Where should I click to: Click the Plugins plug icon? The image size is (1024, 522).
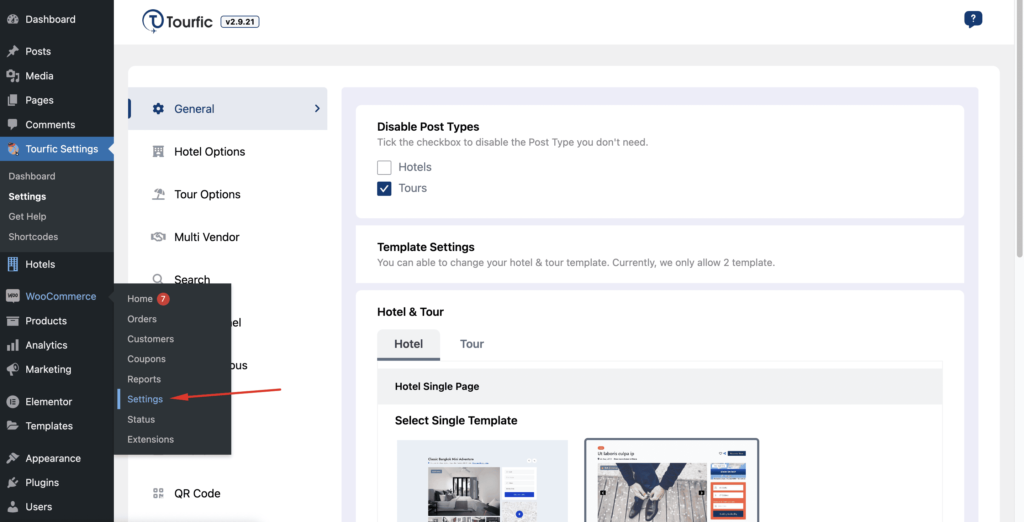pos(12,482)
